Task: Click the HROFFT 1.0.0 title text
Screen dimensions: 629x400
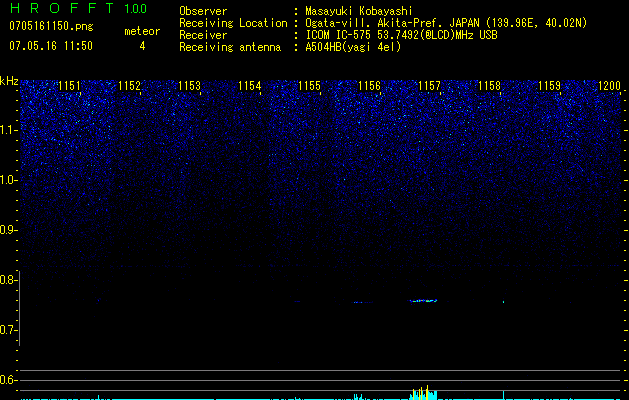Action: [78, 8]
